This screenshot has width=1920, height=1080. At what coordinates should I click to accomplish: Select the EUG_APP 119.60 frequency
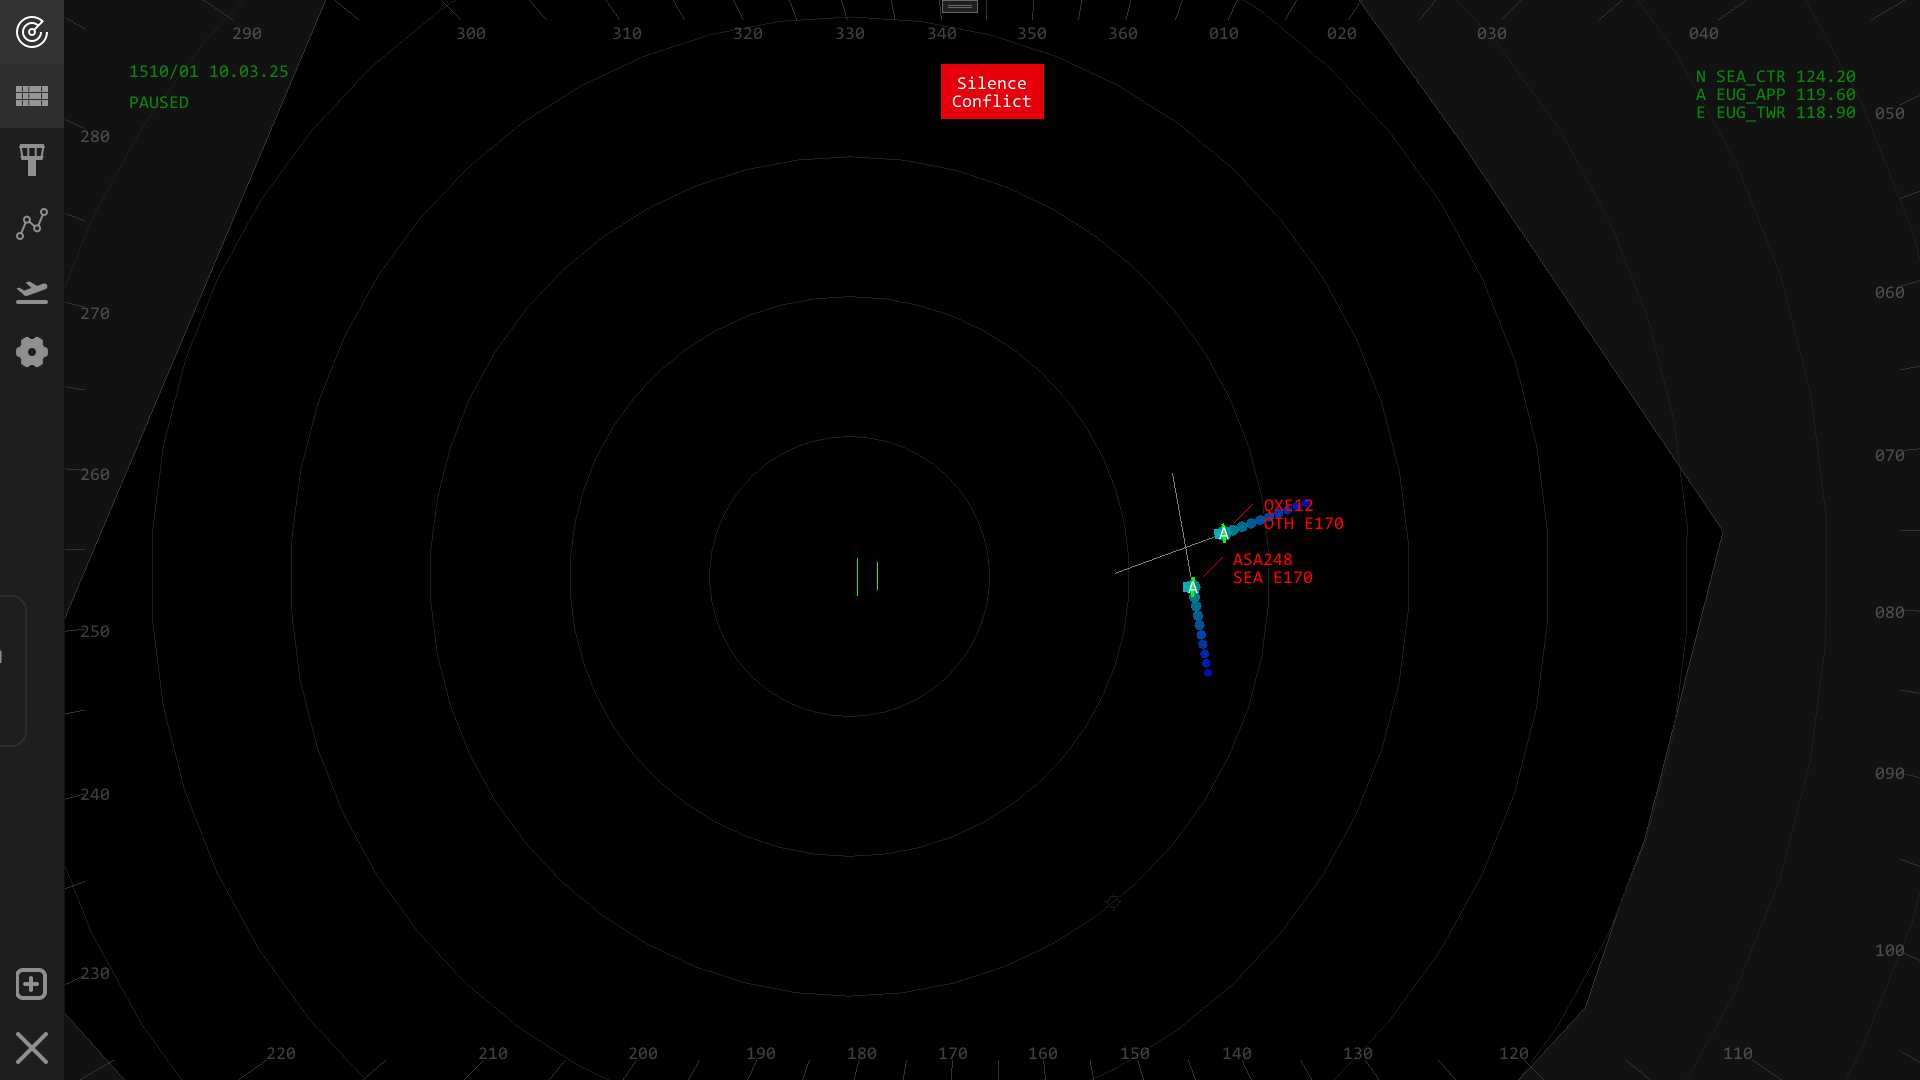[x=1776, y=95]
